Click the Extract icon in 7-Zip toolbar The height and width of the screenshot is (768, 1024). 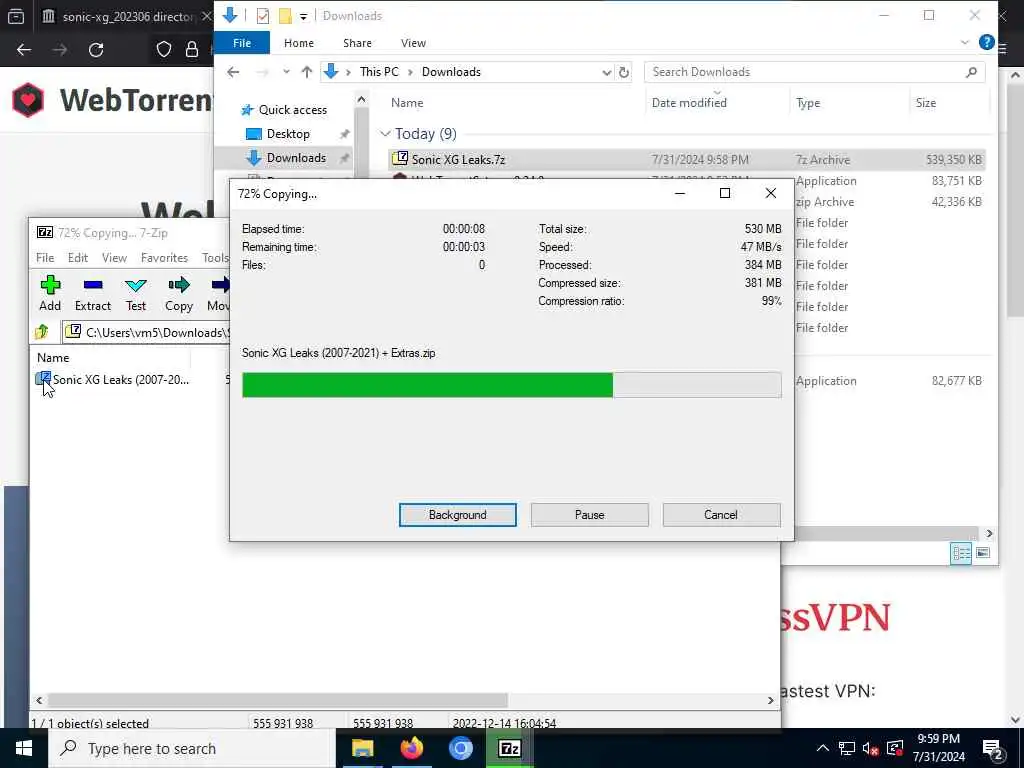(x=93, y=285)
